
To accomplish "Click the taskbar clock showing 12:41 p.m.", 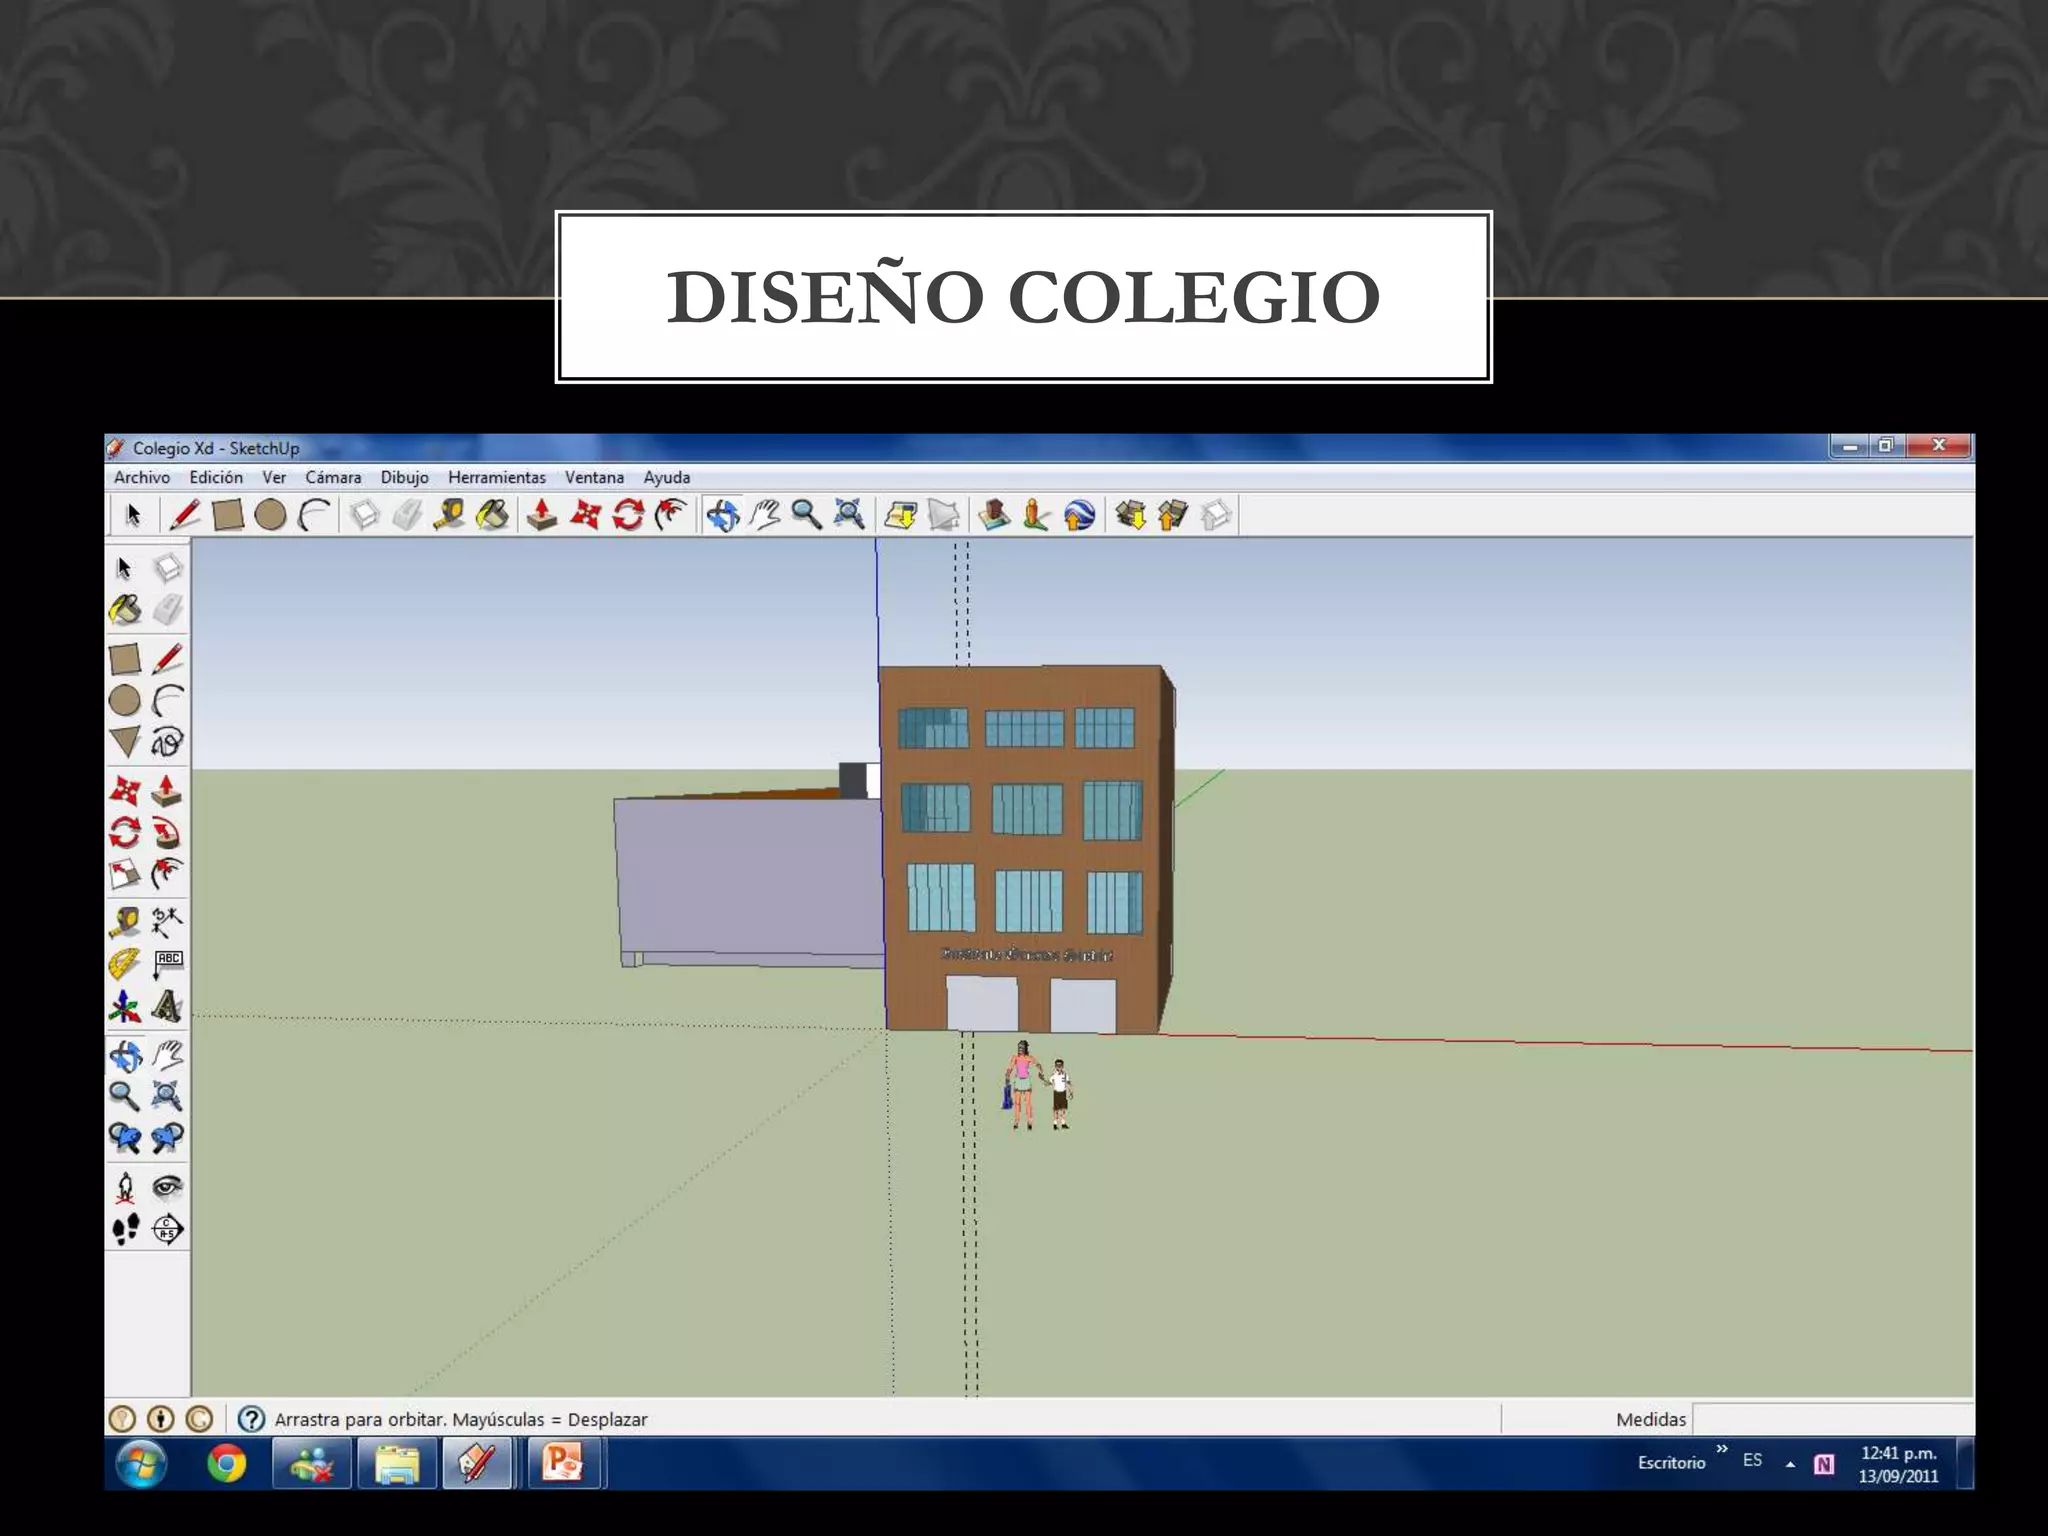I will (1898, 1464).
